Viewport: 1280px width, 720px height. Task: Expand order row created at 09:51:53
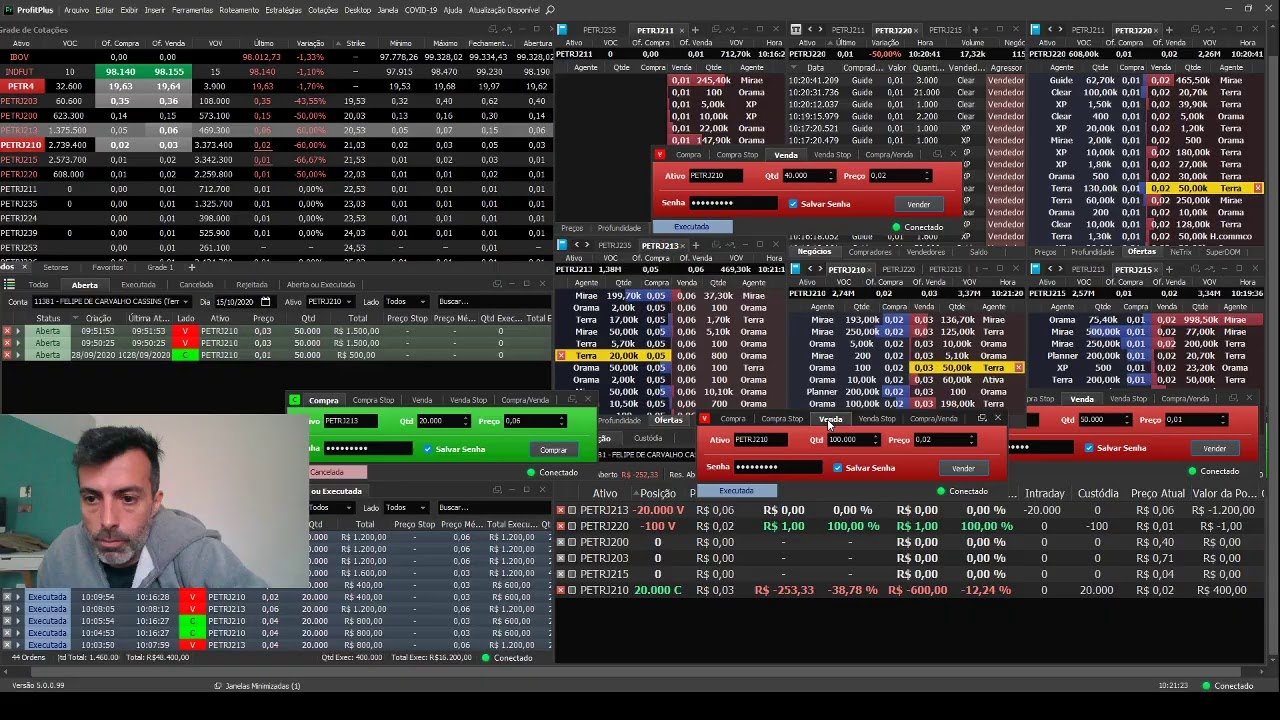pyautogui.click(x=18, y=331)
